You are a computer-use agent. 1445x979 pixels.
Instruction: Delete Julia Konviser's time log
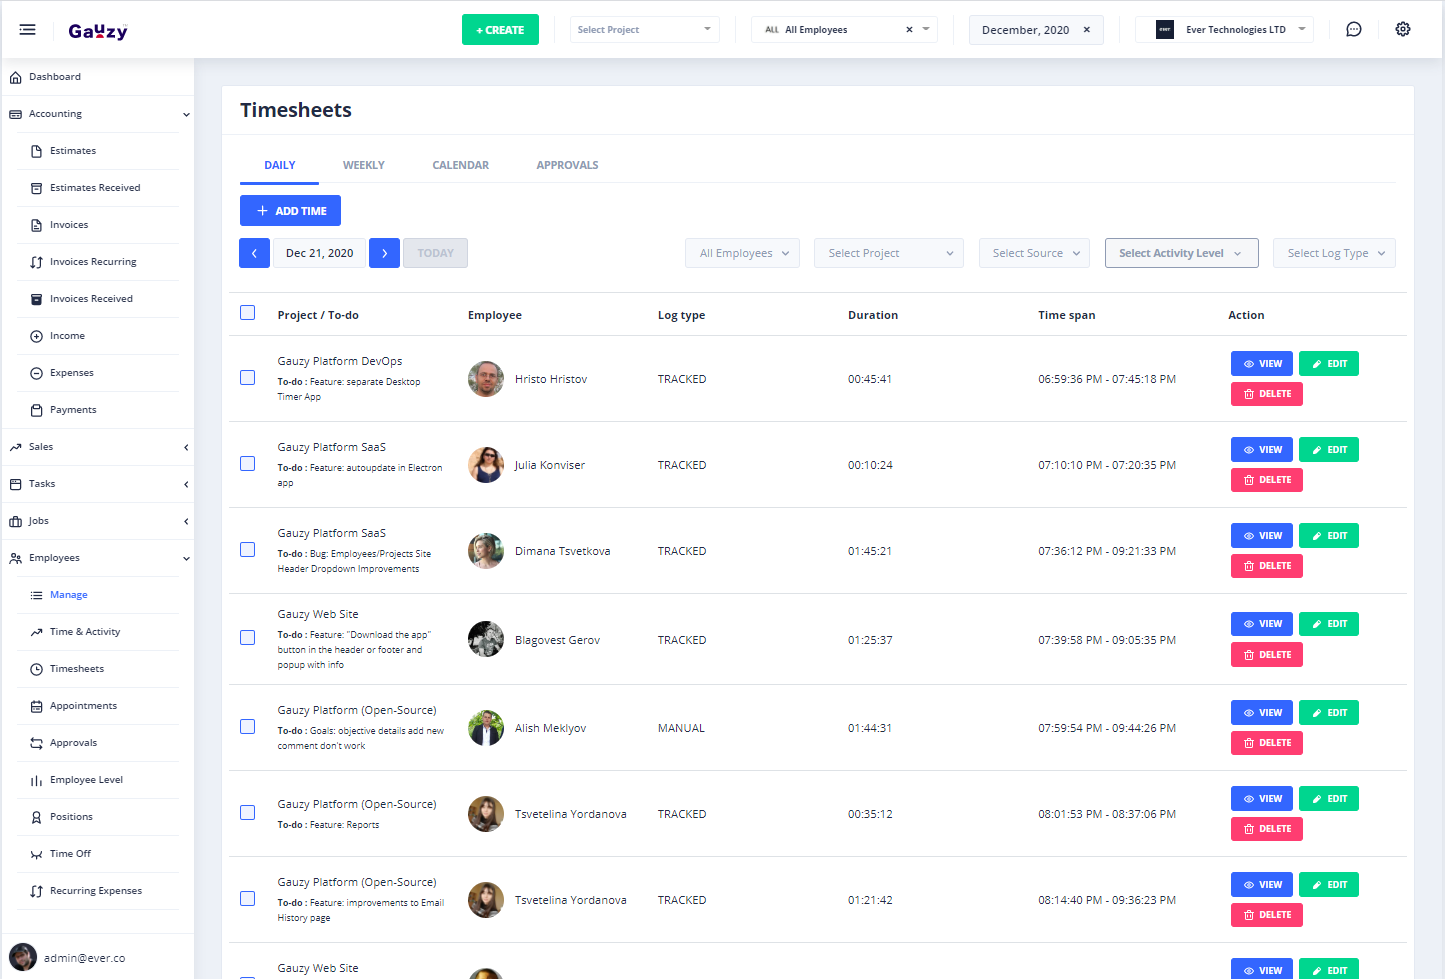(x=1266, y=480)
